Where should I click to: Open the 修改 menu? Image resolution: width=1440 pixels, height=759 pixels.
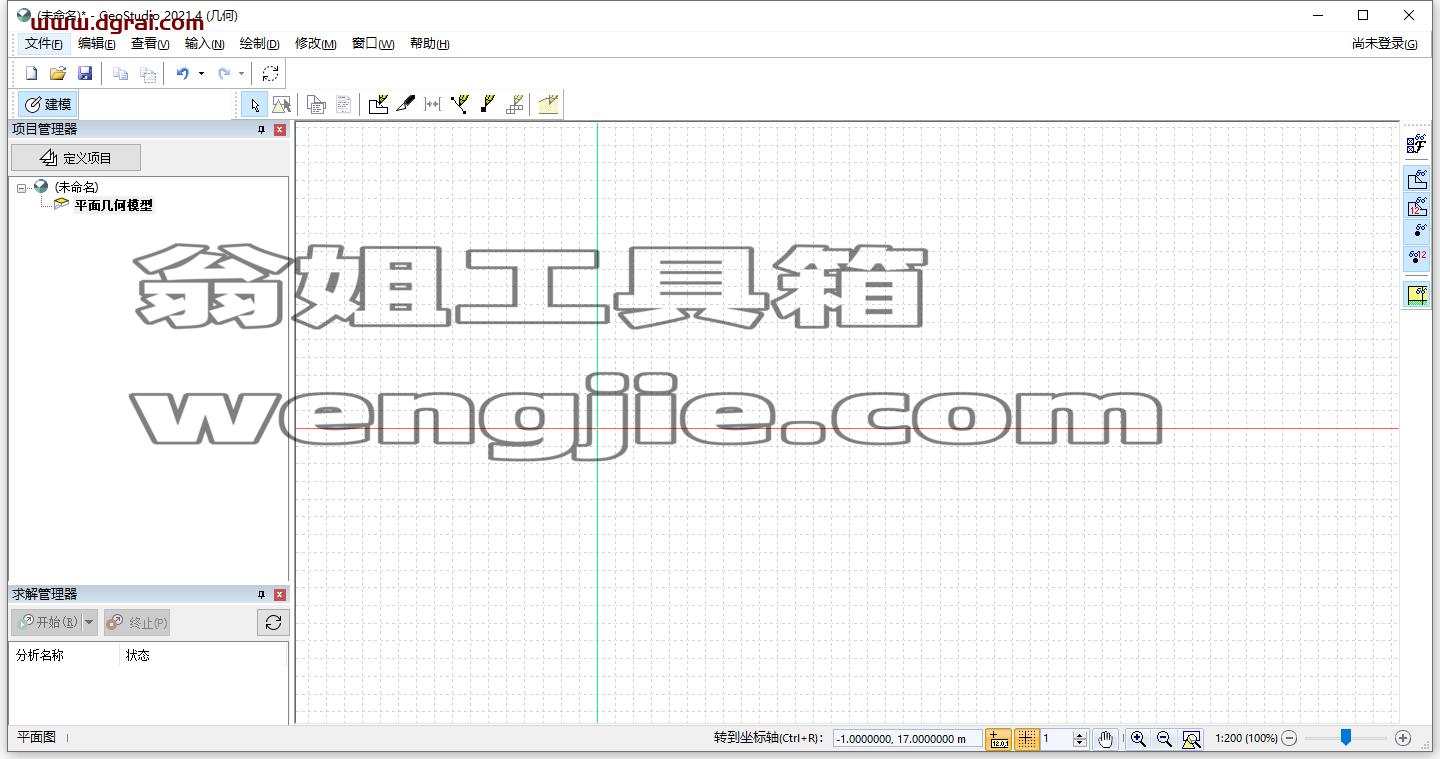click(315, 44)
